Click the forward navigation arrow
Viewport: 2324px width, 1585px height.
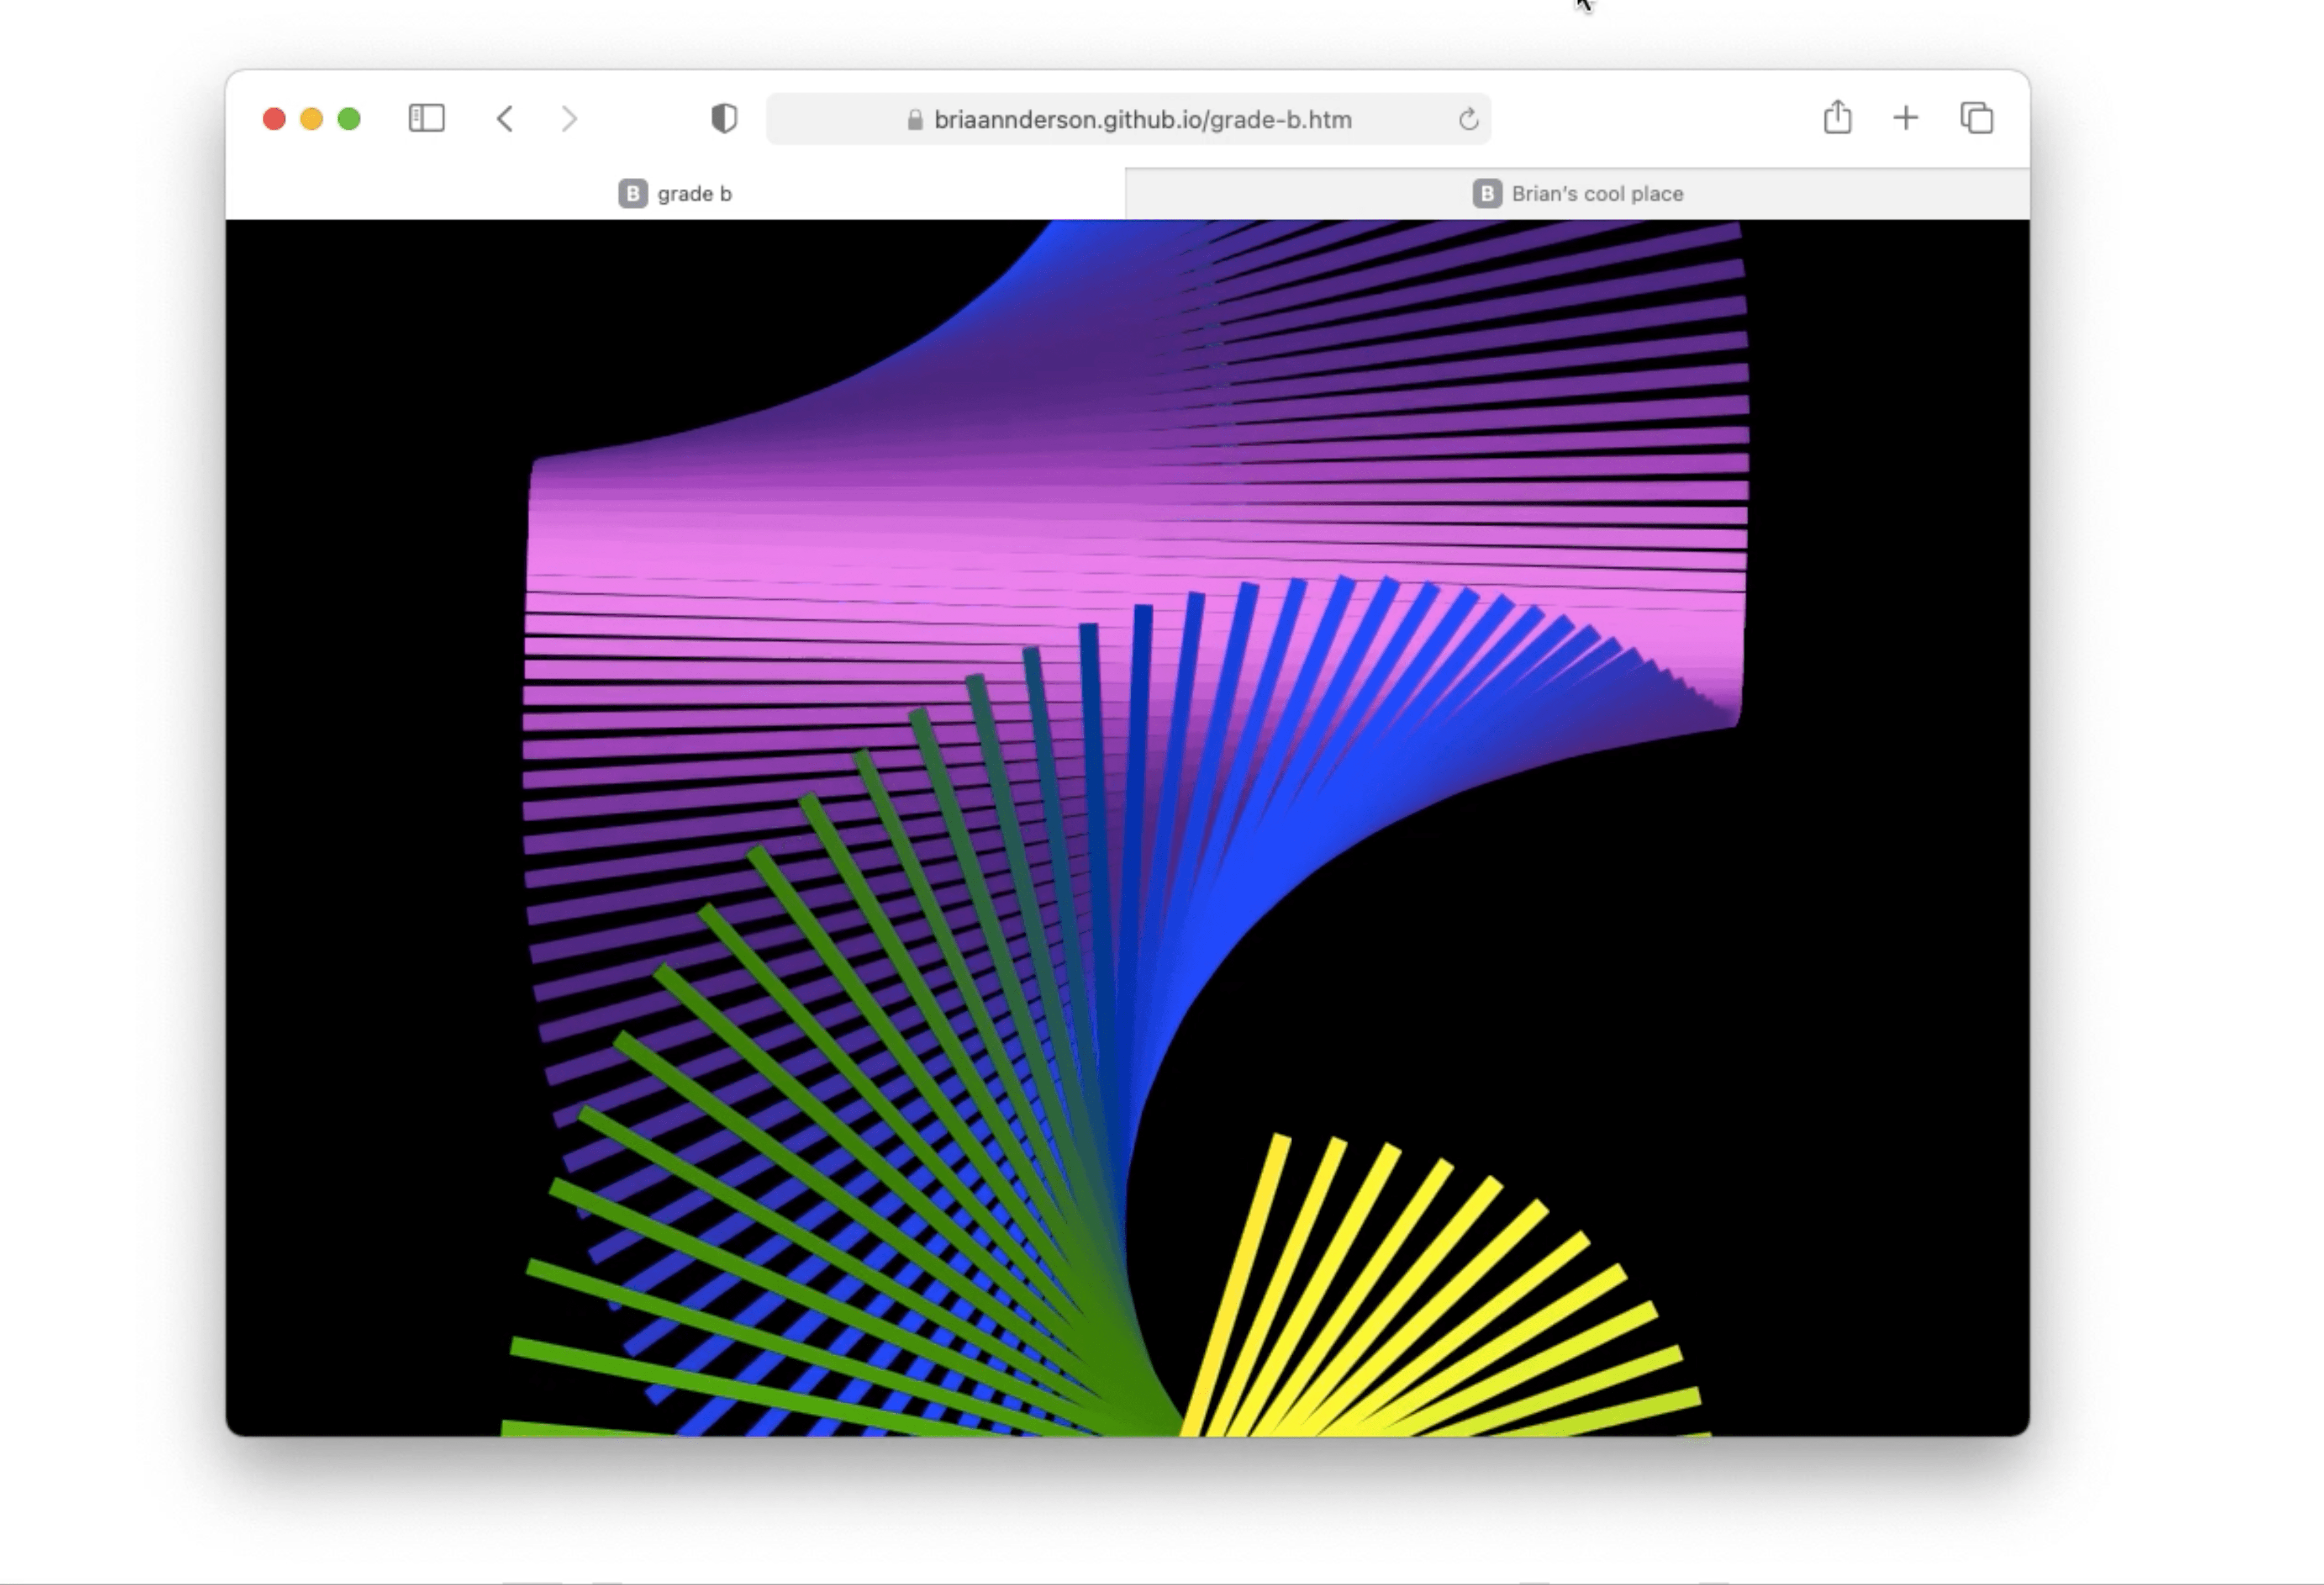point(569,119)
